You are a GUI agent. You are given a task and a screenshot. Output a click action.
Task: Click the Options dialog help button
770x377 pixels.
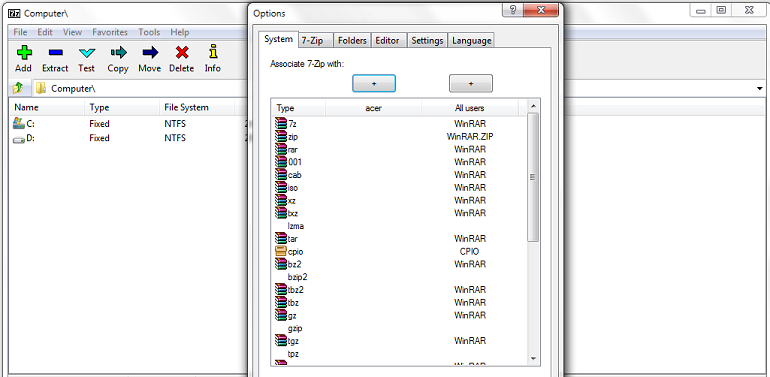pyautogui.click(x=513, y=10)
